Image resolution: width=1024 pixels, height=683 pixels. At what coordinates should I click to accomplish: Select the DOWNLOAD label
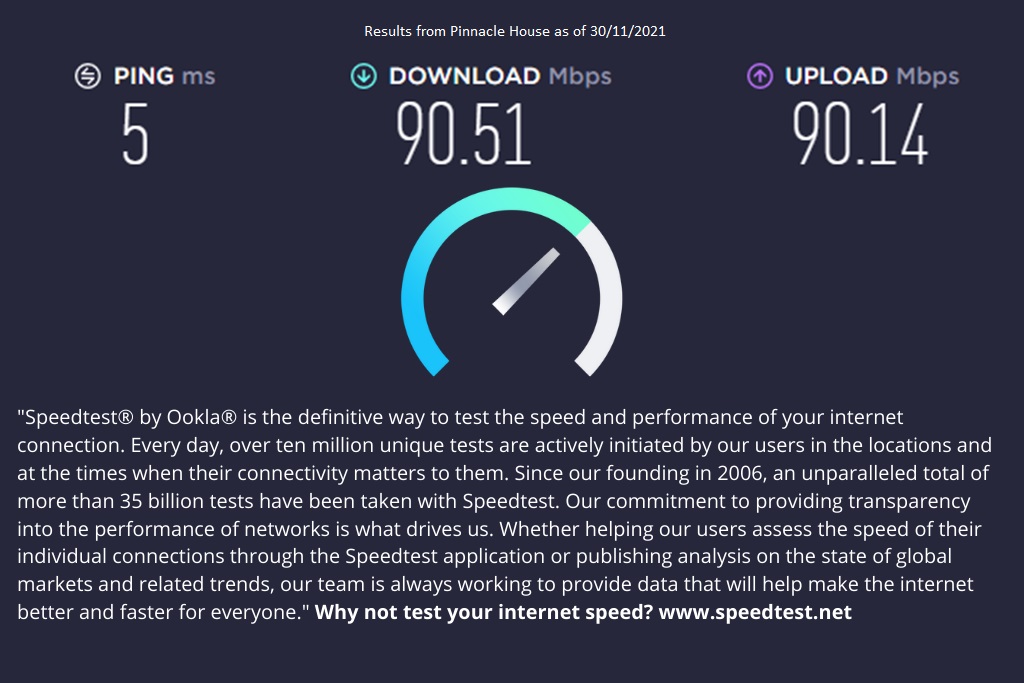click(x=464, y=76)
